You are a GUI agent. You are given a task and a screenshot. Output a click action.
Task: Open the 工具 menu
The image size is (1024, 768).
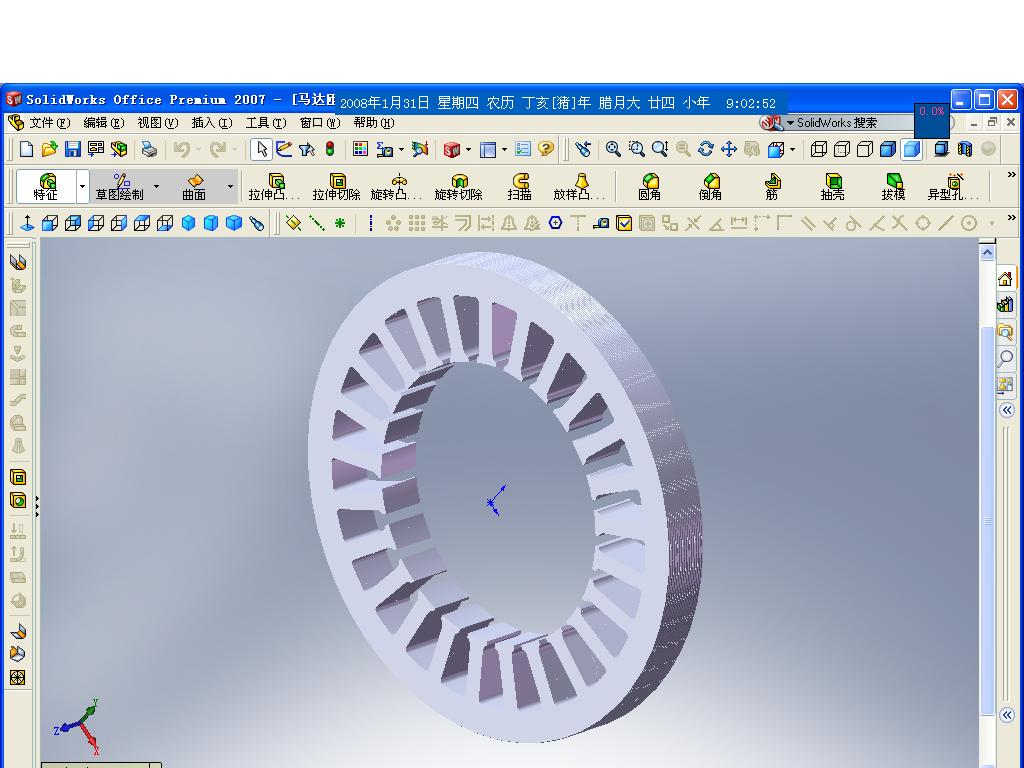(x=264, y=122)
